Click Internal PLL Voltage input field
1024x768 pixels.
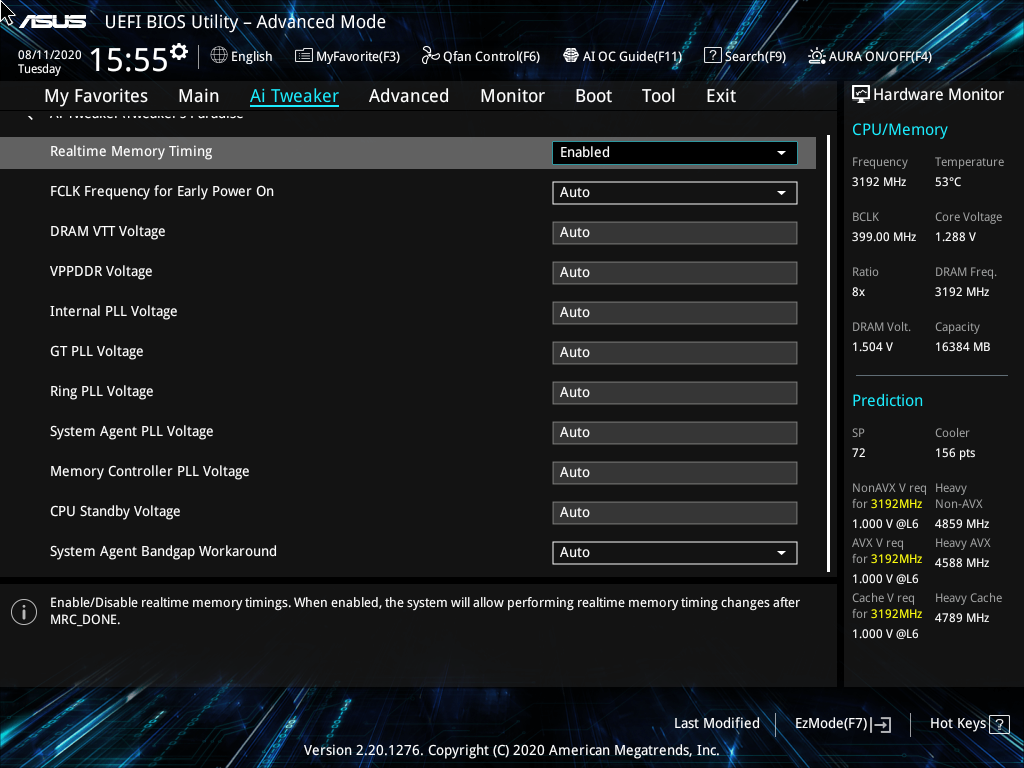point(675,312)
